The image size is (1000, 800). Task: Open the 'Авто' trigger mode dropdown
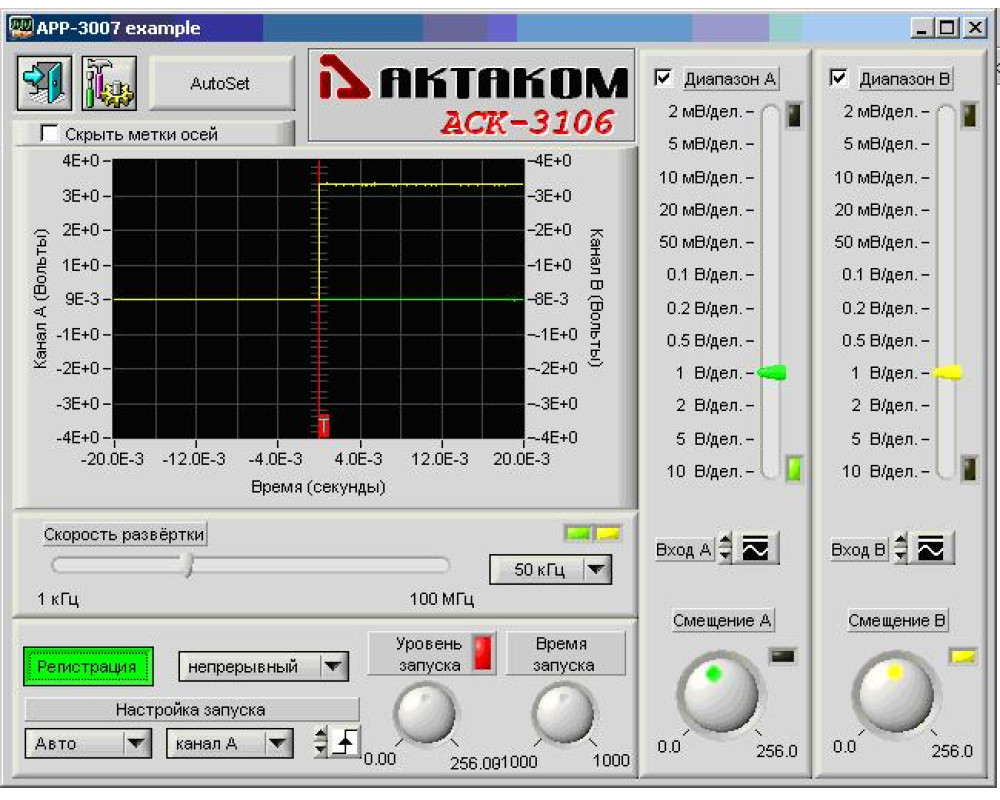point(88,743)
